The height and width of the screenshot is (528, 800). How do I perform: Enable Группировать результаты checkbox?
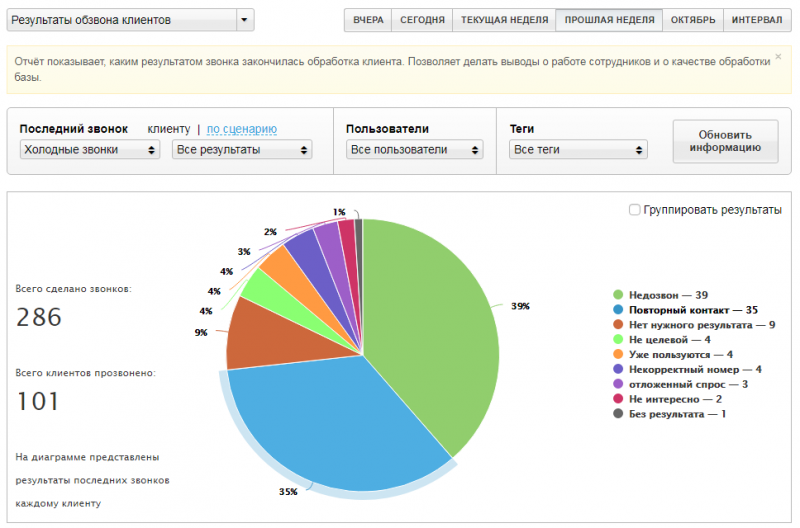[634, 210]
